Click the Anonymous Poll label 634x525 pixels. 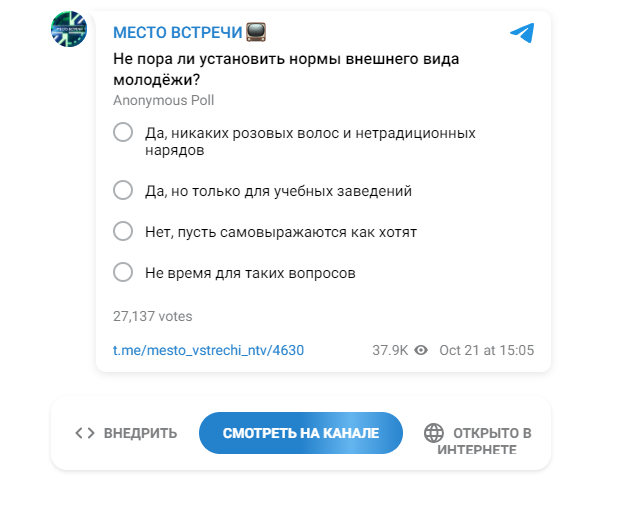pyautogui.click(x=163, y=100)
